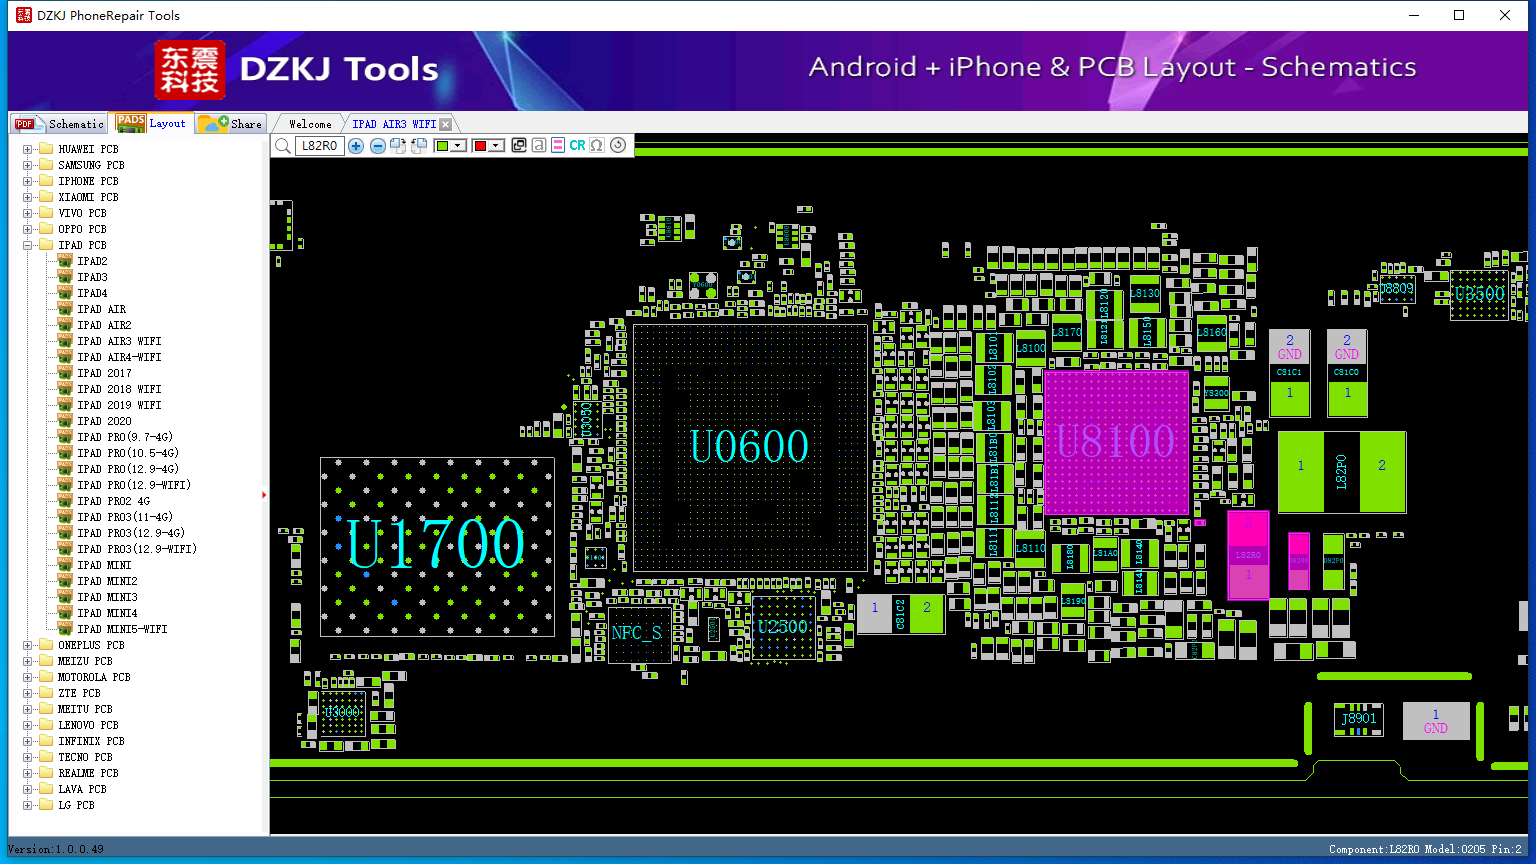1536x864 pixels.
Task: Toggle the letter 'a' text label icon
Action: point(539,146)
